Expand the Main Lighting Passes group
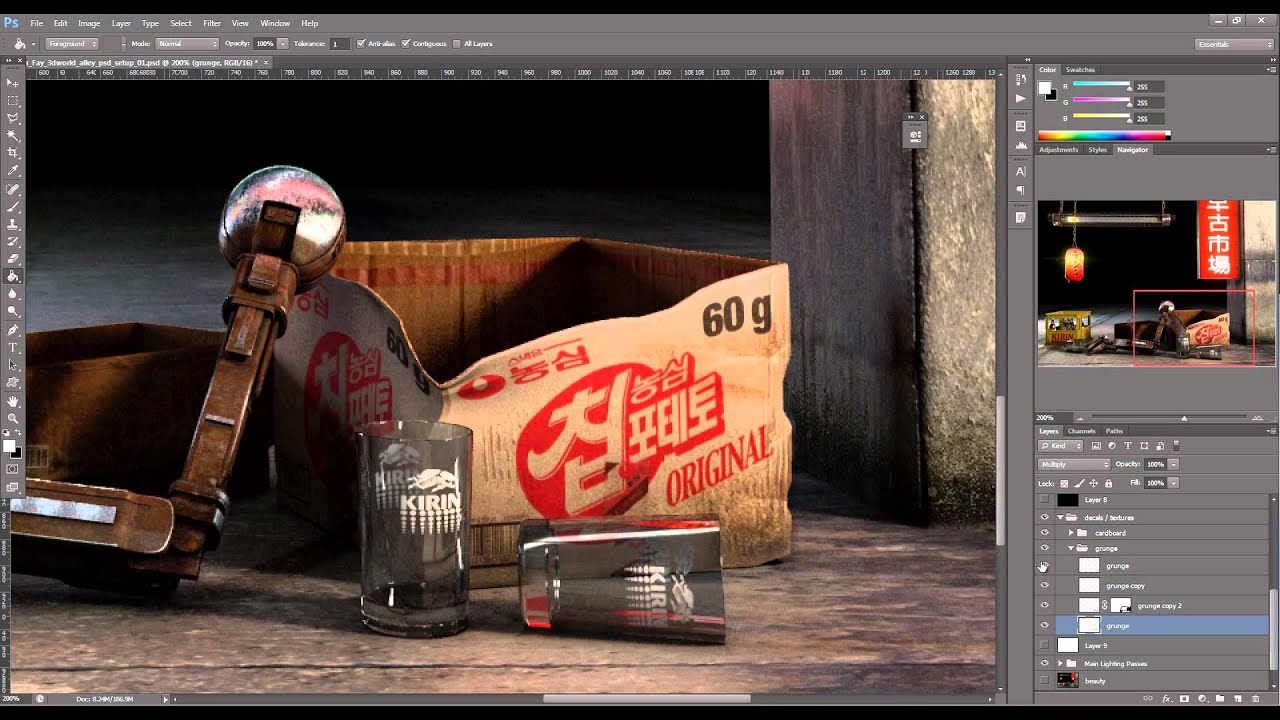 pos(1060,663)
